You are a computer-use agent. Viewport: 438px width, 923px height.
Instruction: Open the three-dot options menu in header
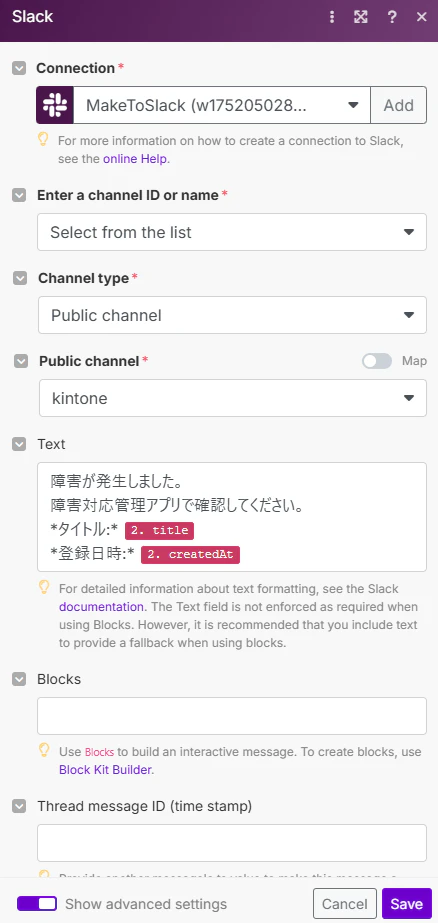coord(332,16)
